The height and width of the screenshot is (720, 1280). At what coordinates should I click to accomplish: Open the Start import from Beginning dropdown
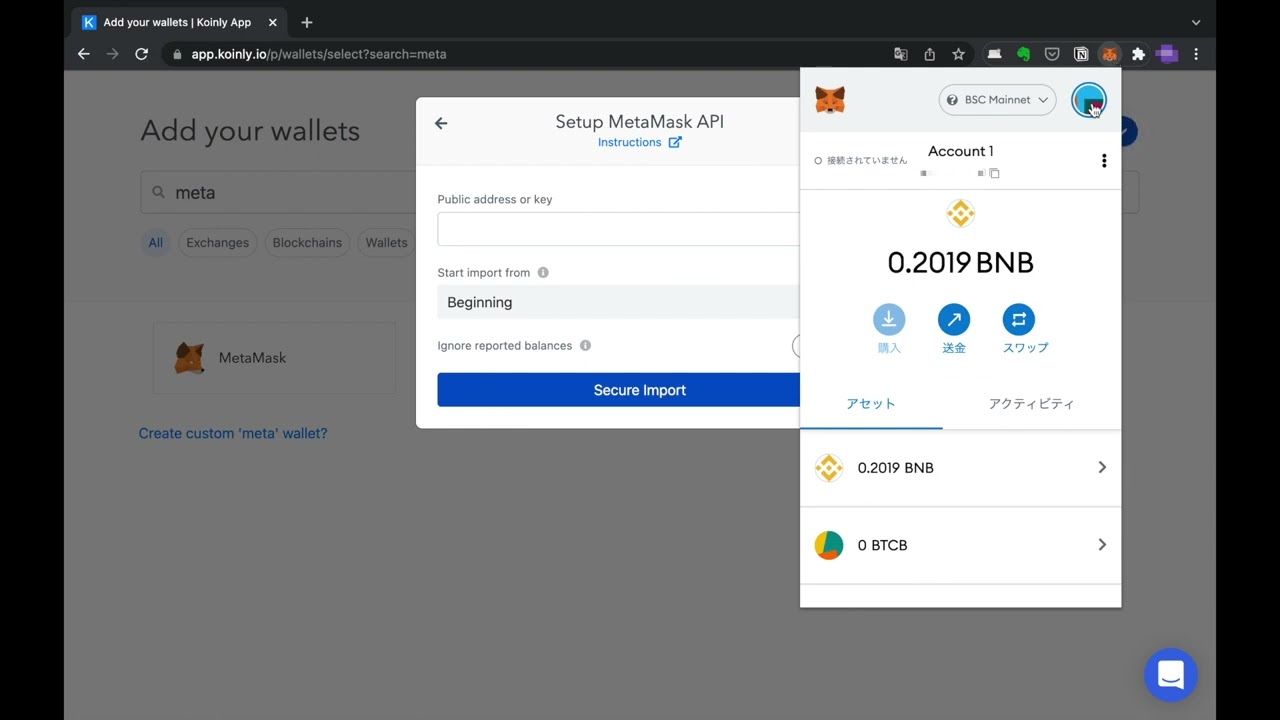618,302
